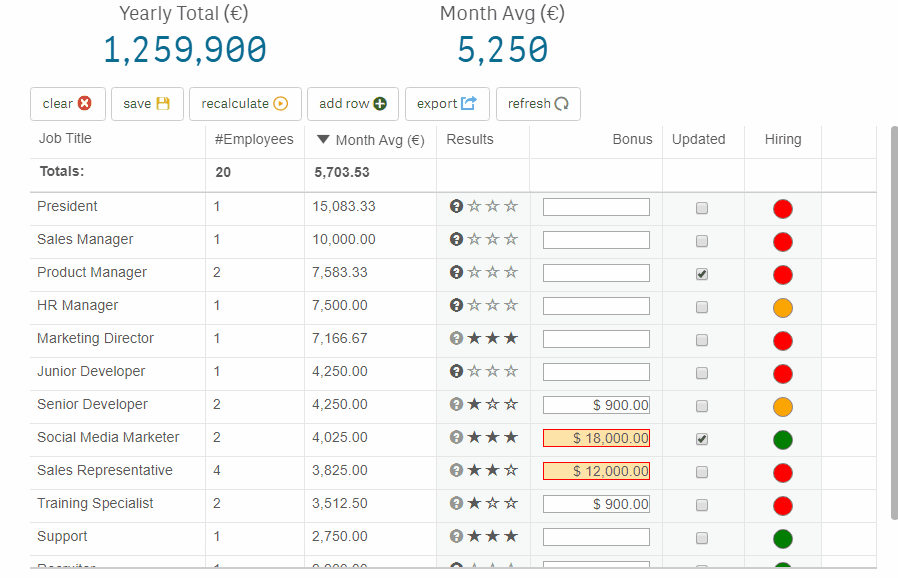This screenshot has height=578, width=898.
Task: Refresh the table
Action: [538, 104]
